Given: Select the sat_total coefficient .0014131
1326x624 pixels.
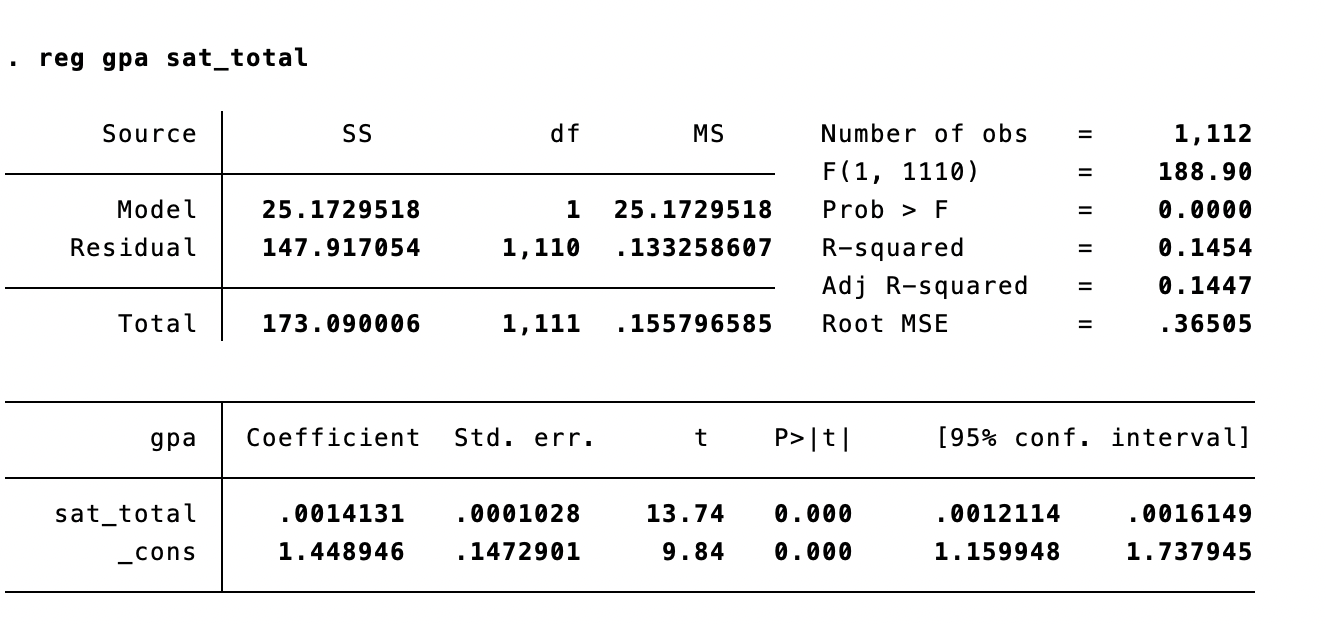Looking at the screenshot, I should [x=341, y=514].
